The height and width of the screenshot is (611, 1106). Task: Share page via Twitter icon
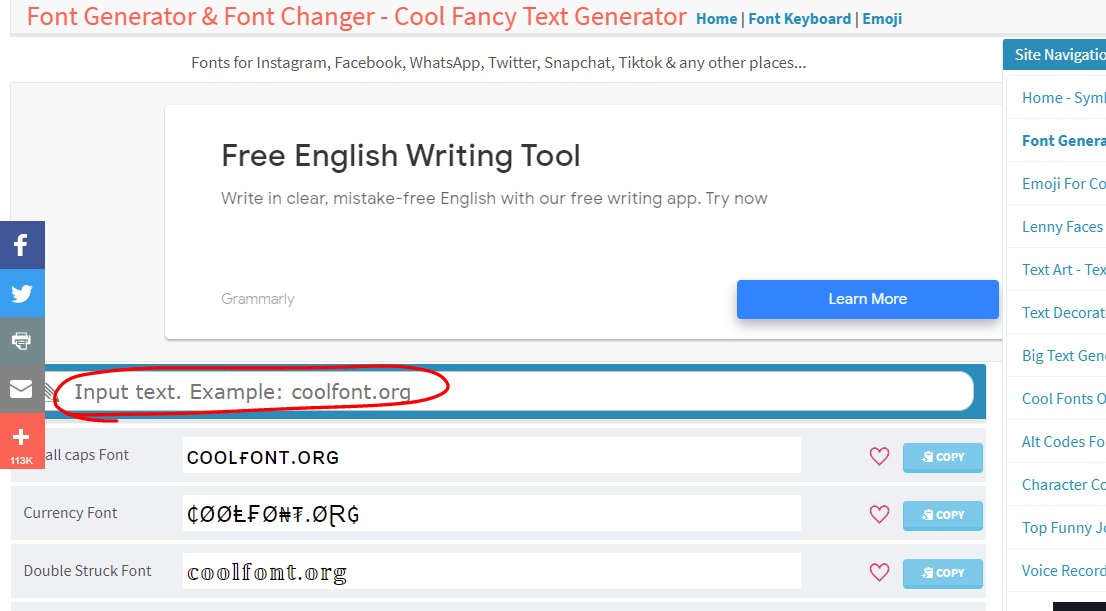point(21,293)
